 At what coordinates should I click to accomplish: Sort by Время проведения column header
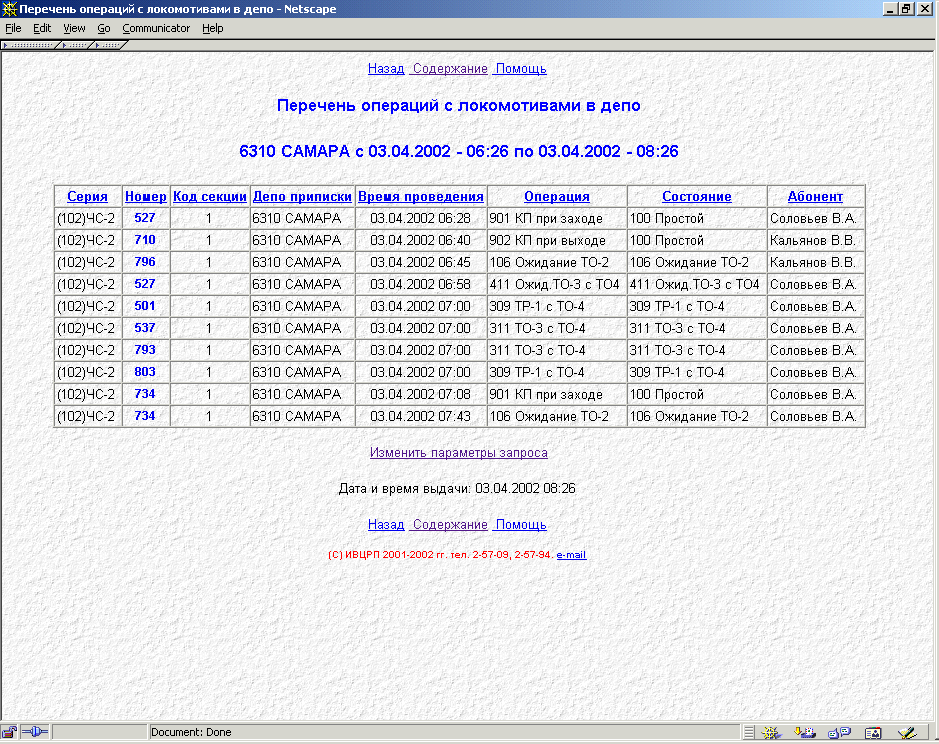[421, 196]
